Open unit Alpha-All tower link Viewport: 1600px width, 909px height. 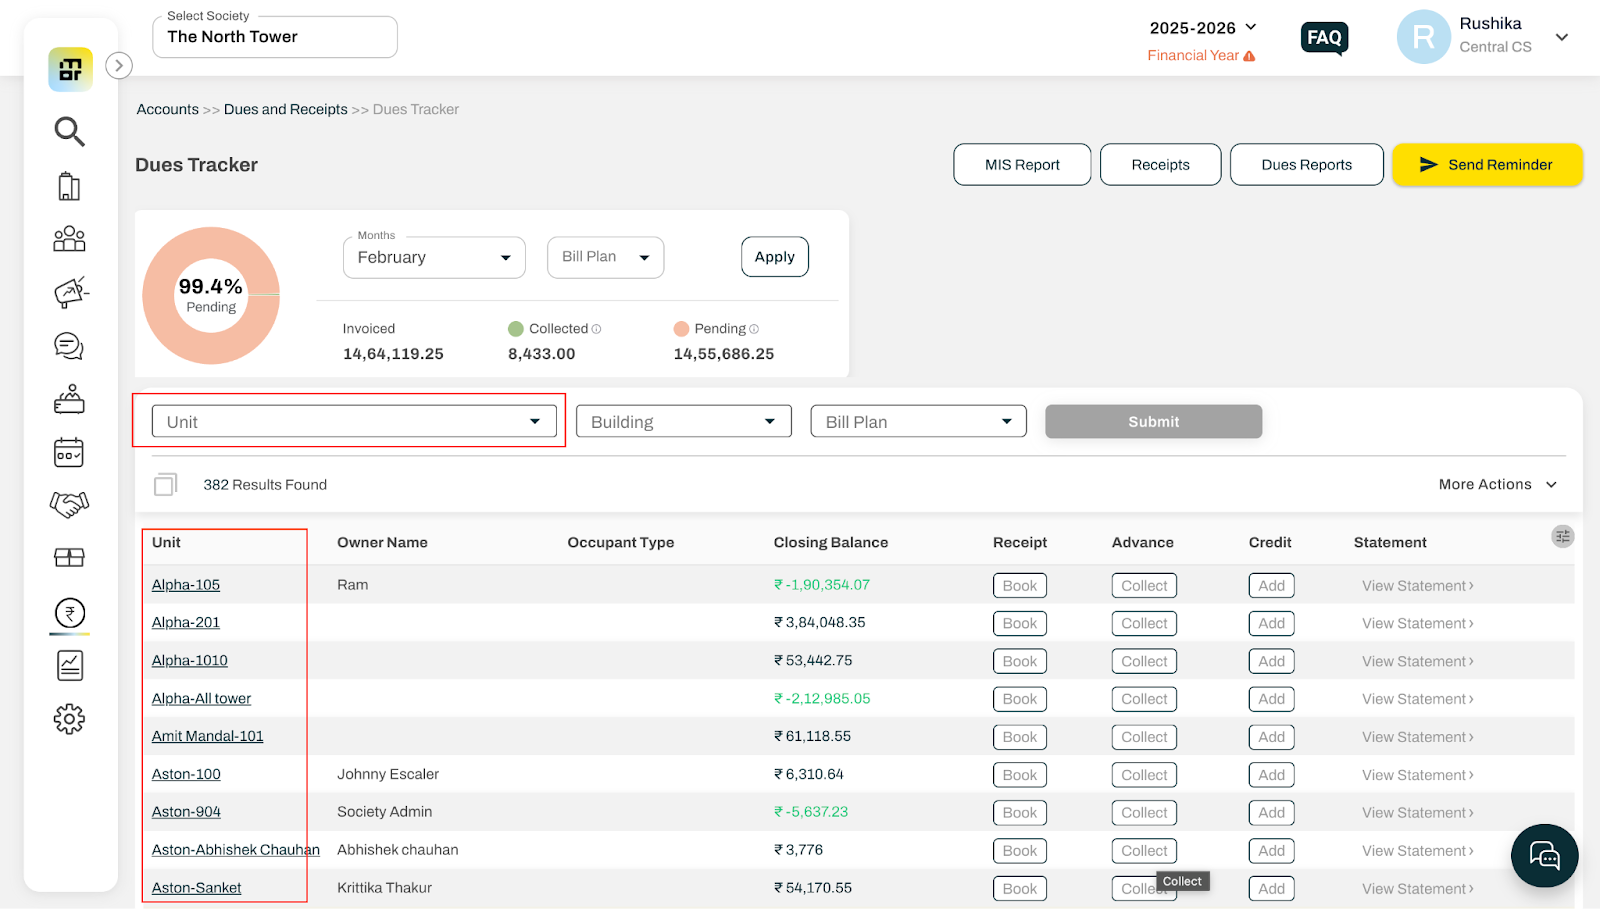click(x=202, y=699)
